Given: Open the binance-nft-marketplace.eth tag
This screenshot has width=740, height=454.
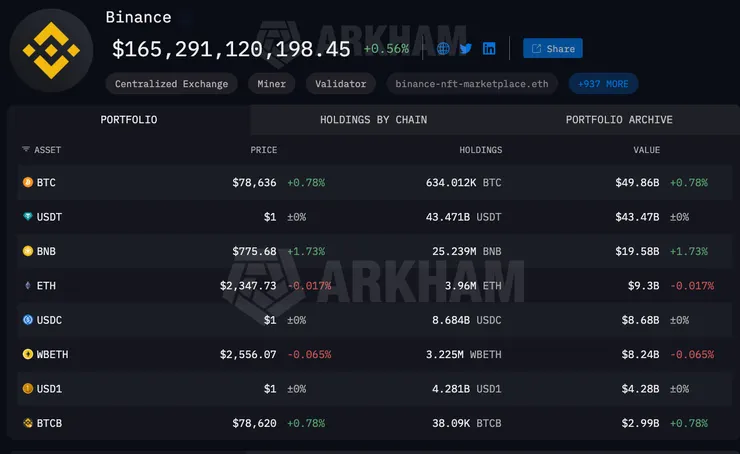Looking at the screenshot, I should [471, 84].
